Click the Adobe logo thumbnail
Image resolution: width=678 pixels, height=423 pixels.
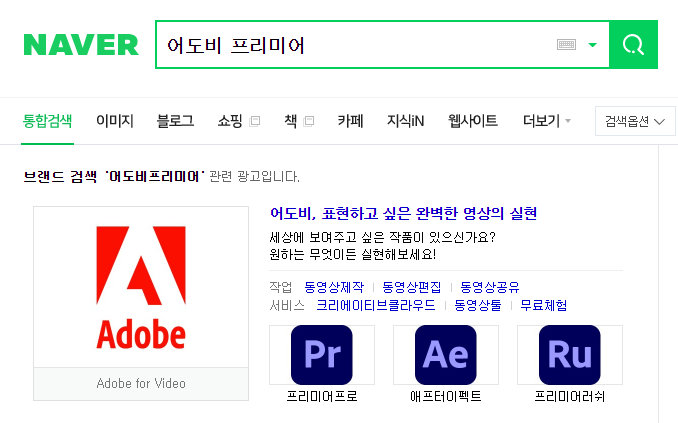pyautogui.click(x=141, y=287)
